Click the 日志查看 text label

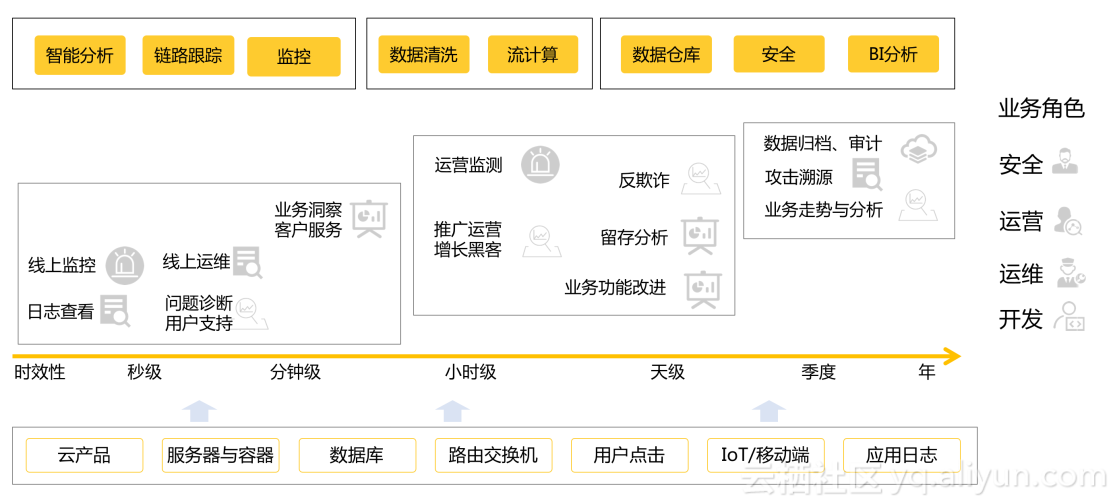[60, 311]
